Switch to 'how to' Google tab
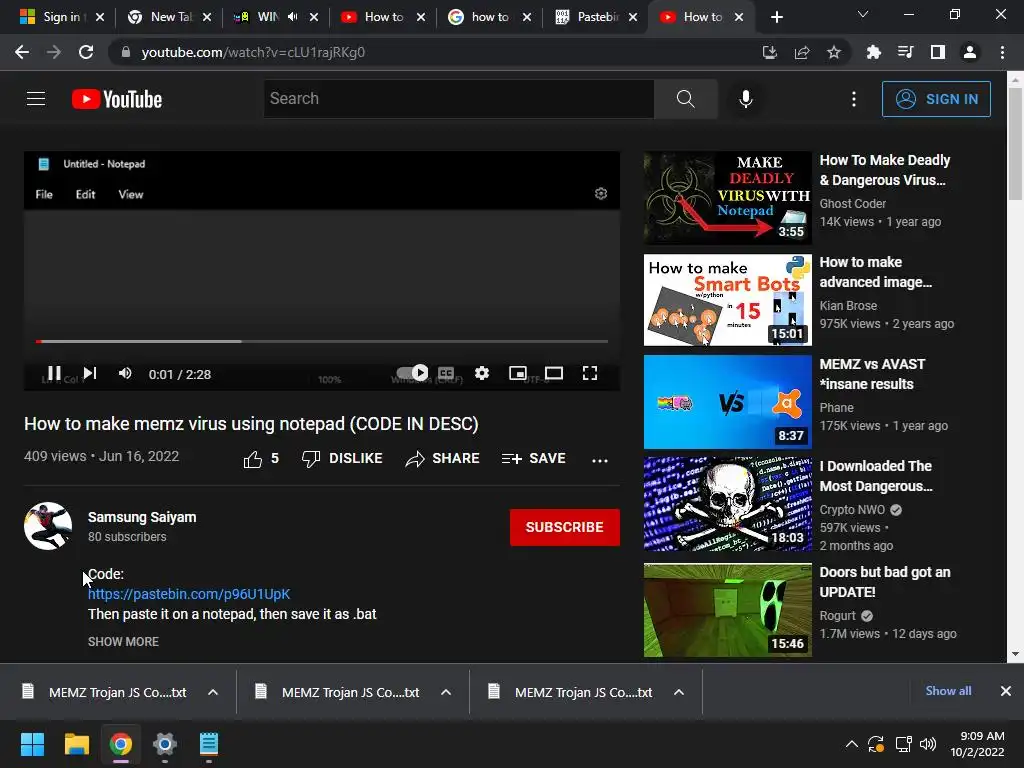Viewport: 1024px width, 768px height. point(487,17)
